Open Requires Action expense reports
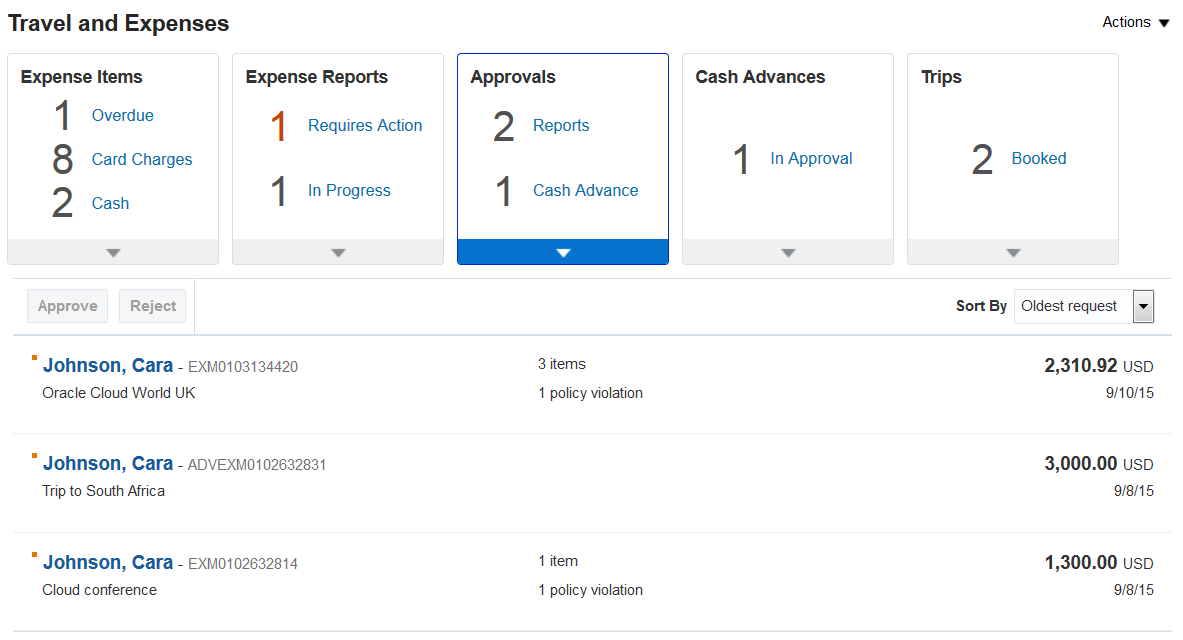This screenshot has width=1183, height=640. (x=364, y=125)
